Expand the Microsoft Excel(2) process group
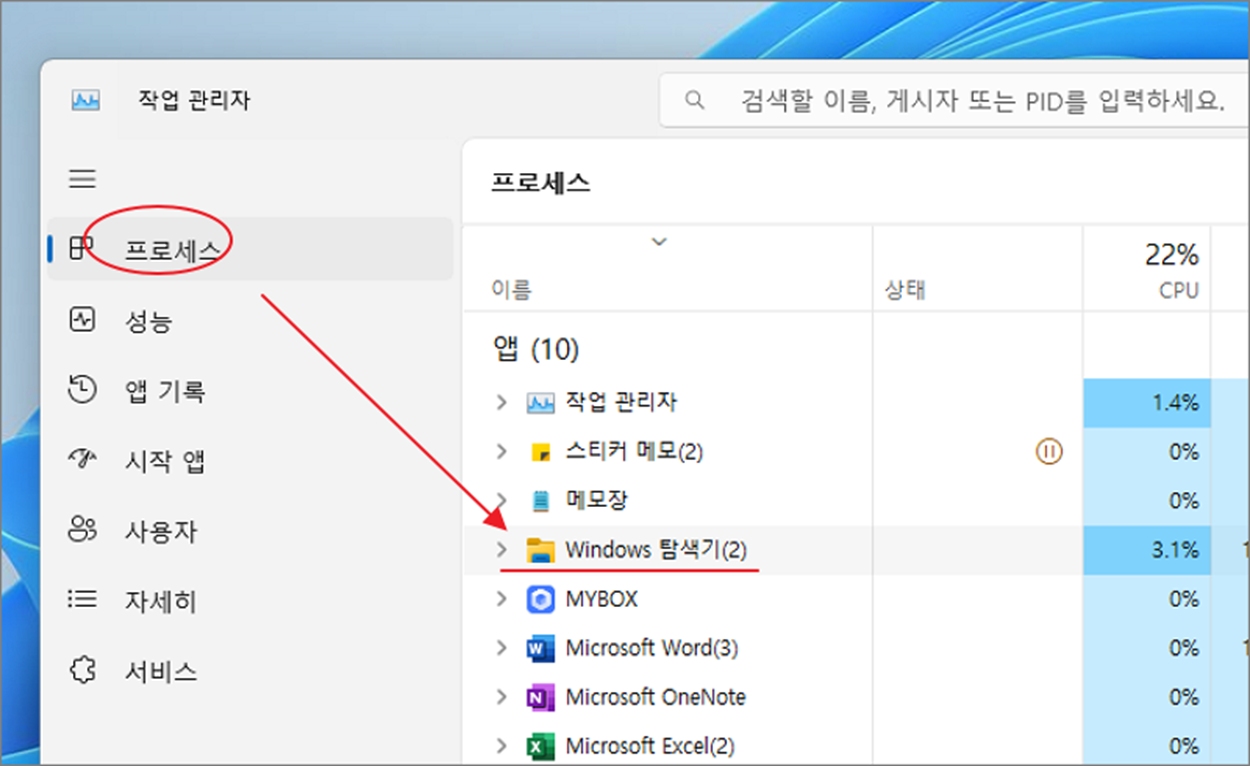 coord(502,746)
